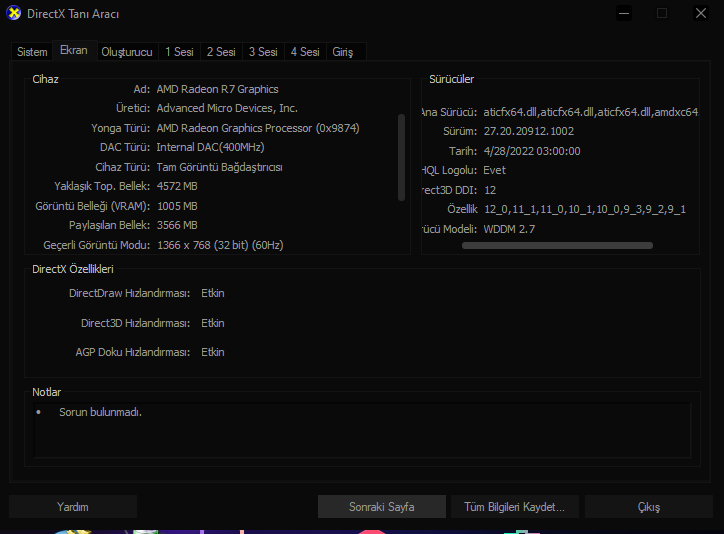The image size is (724, 534).
Task: Minimize the DirectX window
Action: click(x=624, y=13)
